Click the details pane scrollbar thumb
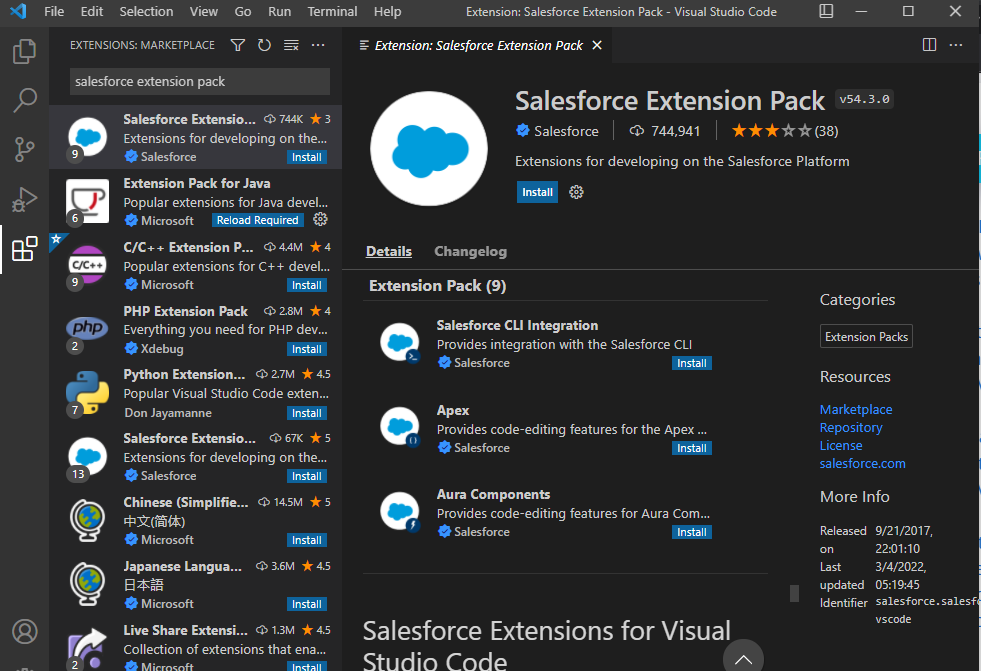981x671 pixels. [795, 593]
